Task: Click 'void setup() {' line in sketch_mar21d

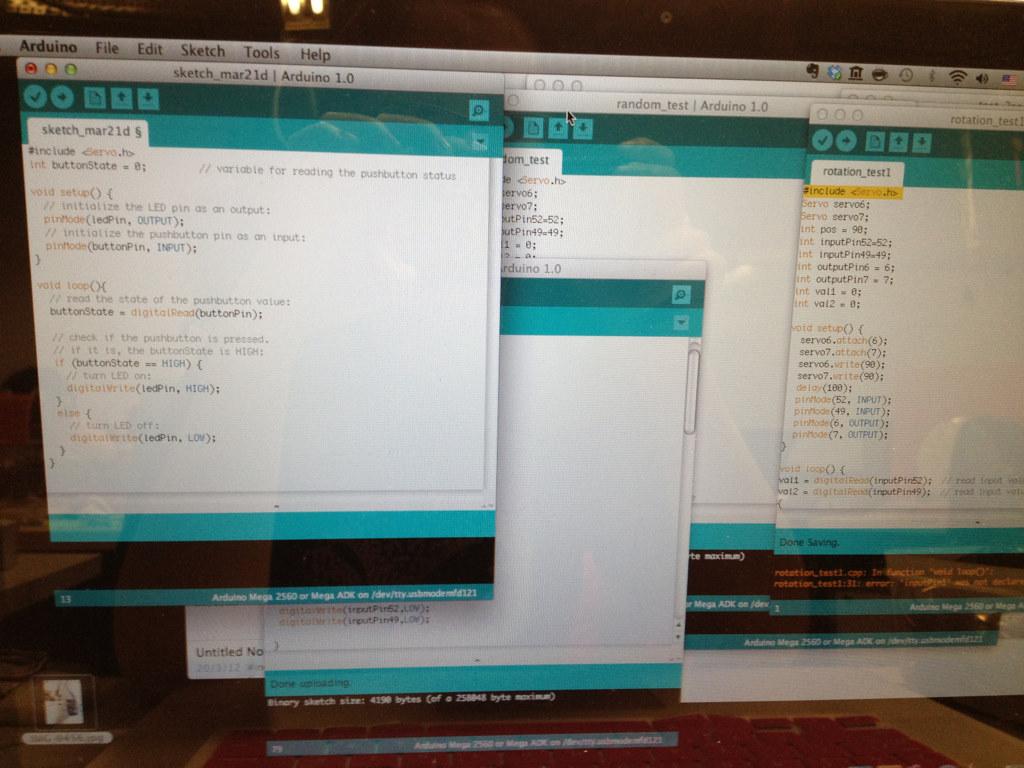Action: [72, 193]
